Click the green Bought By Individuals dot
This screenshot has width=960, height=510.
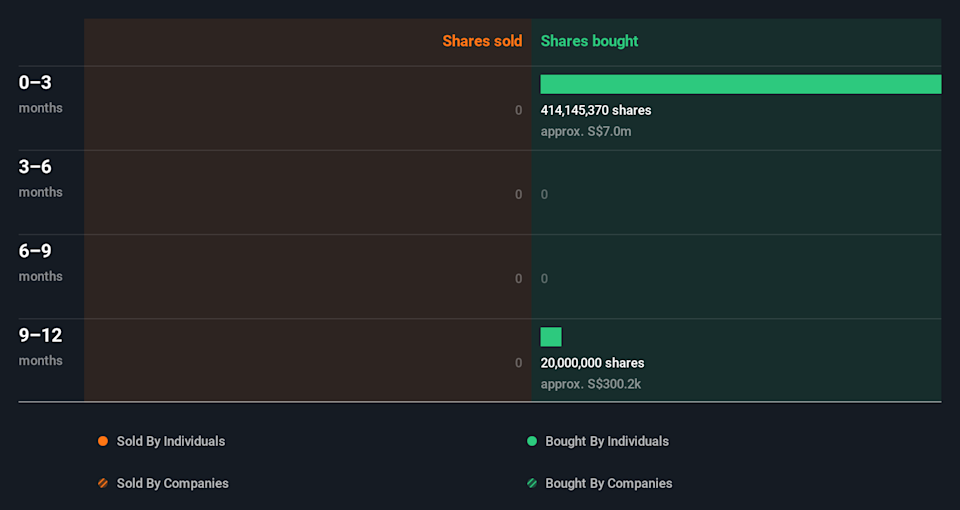[x=532, y=441]
